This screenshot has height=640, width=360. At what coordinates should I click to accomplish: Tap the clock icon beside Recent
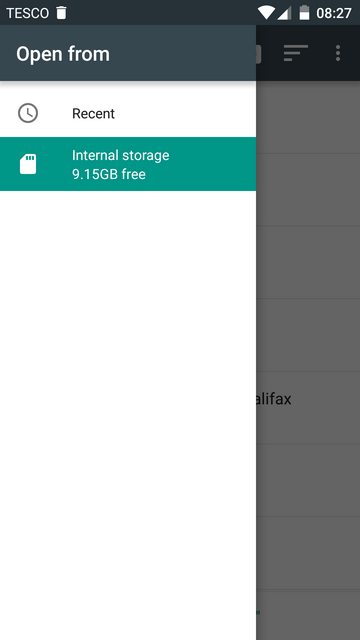click(28, 113)
